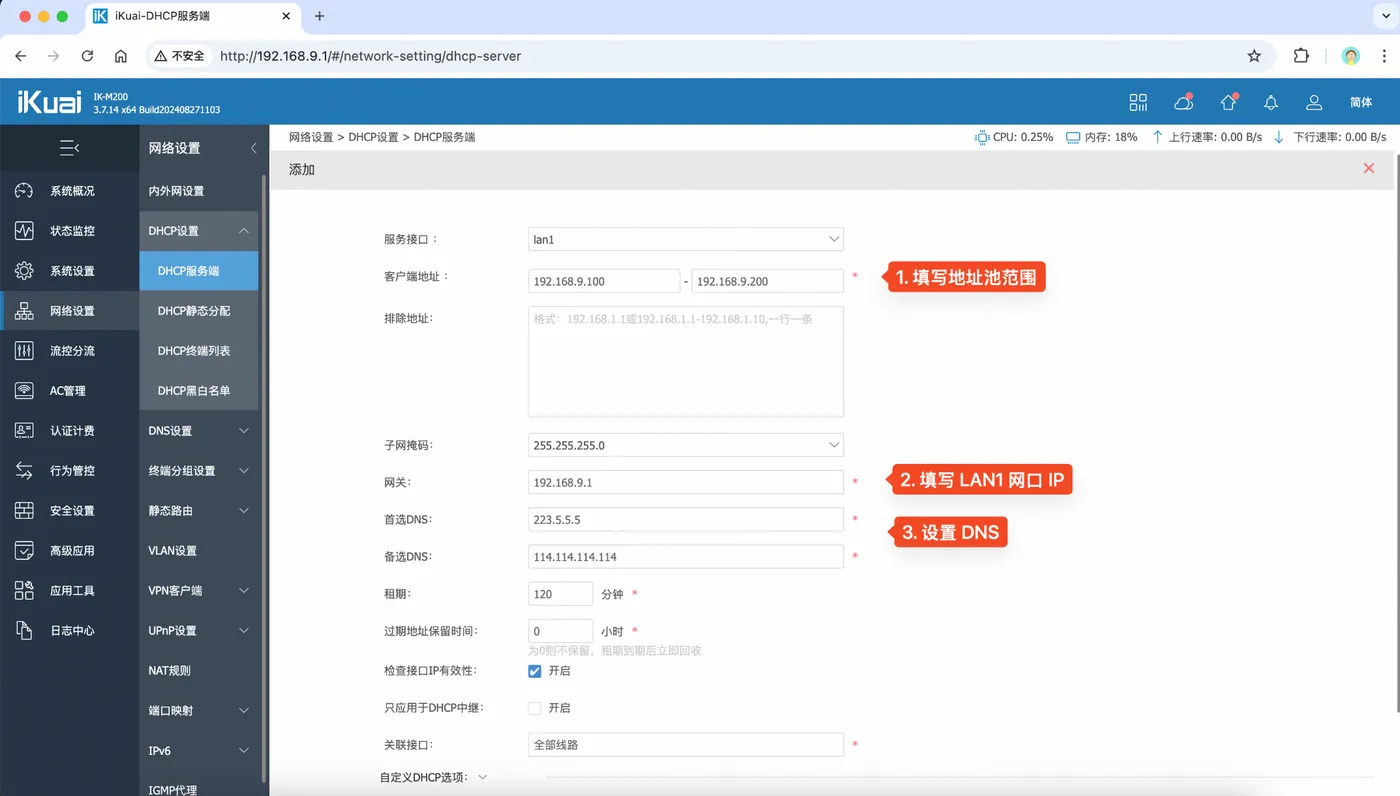Open the cloud service icon in header
The height and width of the screenshot is (796, 1400).
pyautogui.click(x=1184, y=102)
